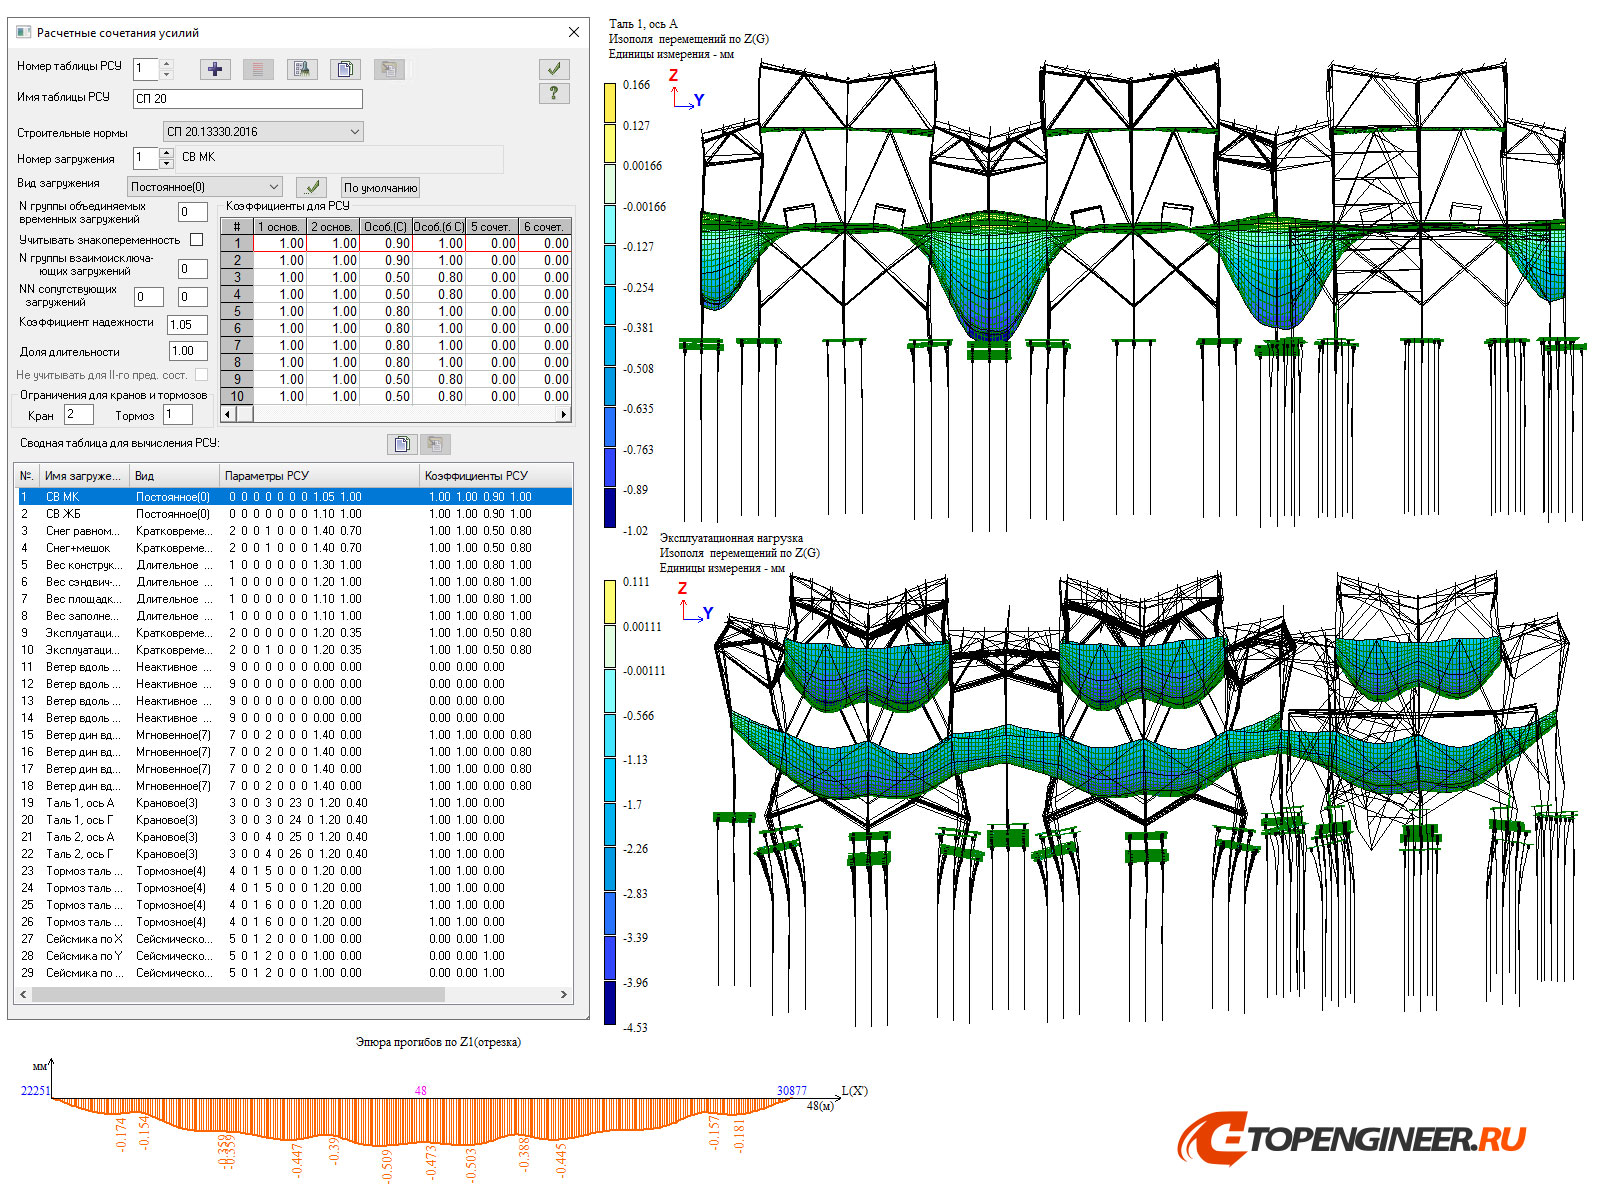Image resolution: width=1600 pixels, height=1200 pixels.
Task: Click copy icon beside summary table label
Action: tap(402, 444)
